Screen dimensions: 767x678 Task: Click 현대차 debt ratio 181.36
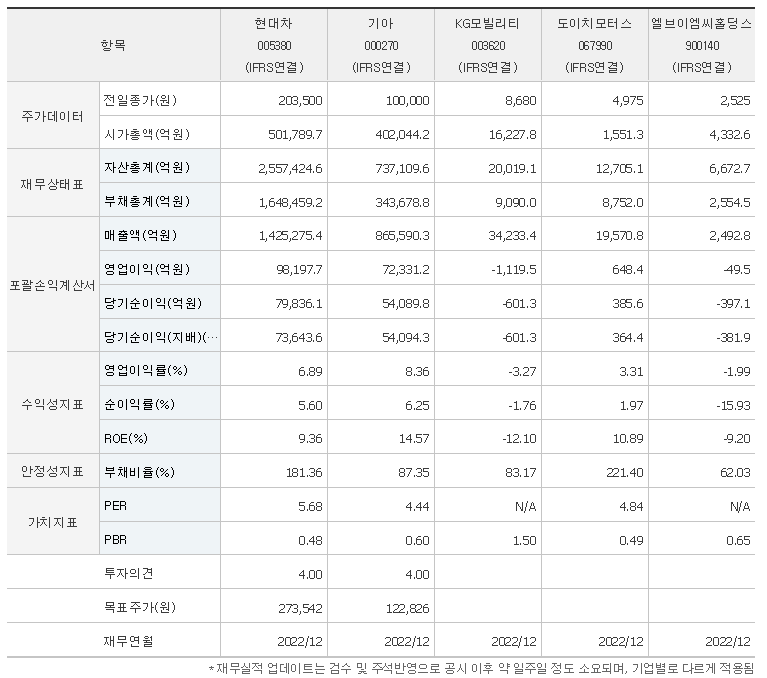tap(304, 473)
